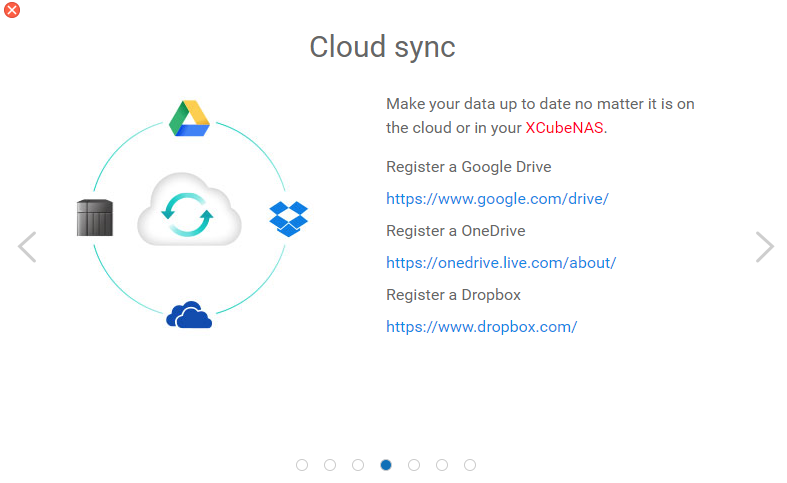Click the Cloud sync heading
Screen dimensions: 787x483
point(382,47)
